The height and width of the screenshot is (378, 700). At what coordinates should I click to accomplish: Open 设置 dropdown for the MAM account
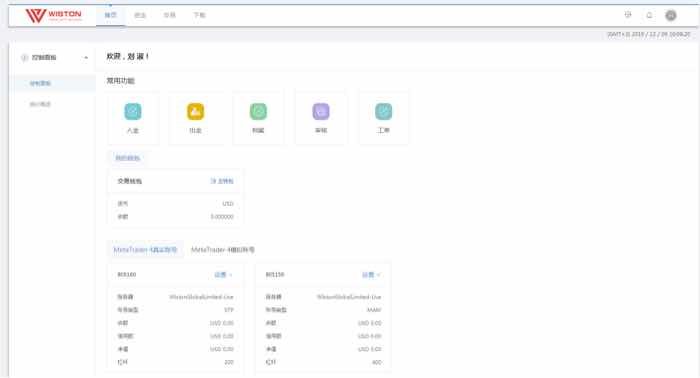[x=371, y=275]
